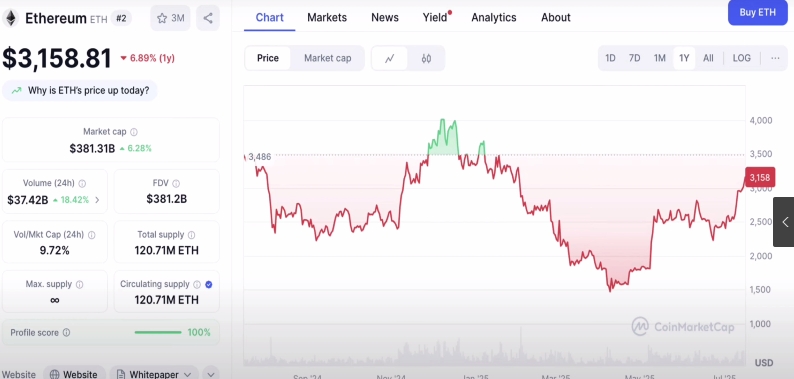Add Ethereum to watchlist with star button
Screen dimensions: 794x379
[x=170, y=18]
